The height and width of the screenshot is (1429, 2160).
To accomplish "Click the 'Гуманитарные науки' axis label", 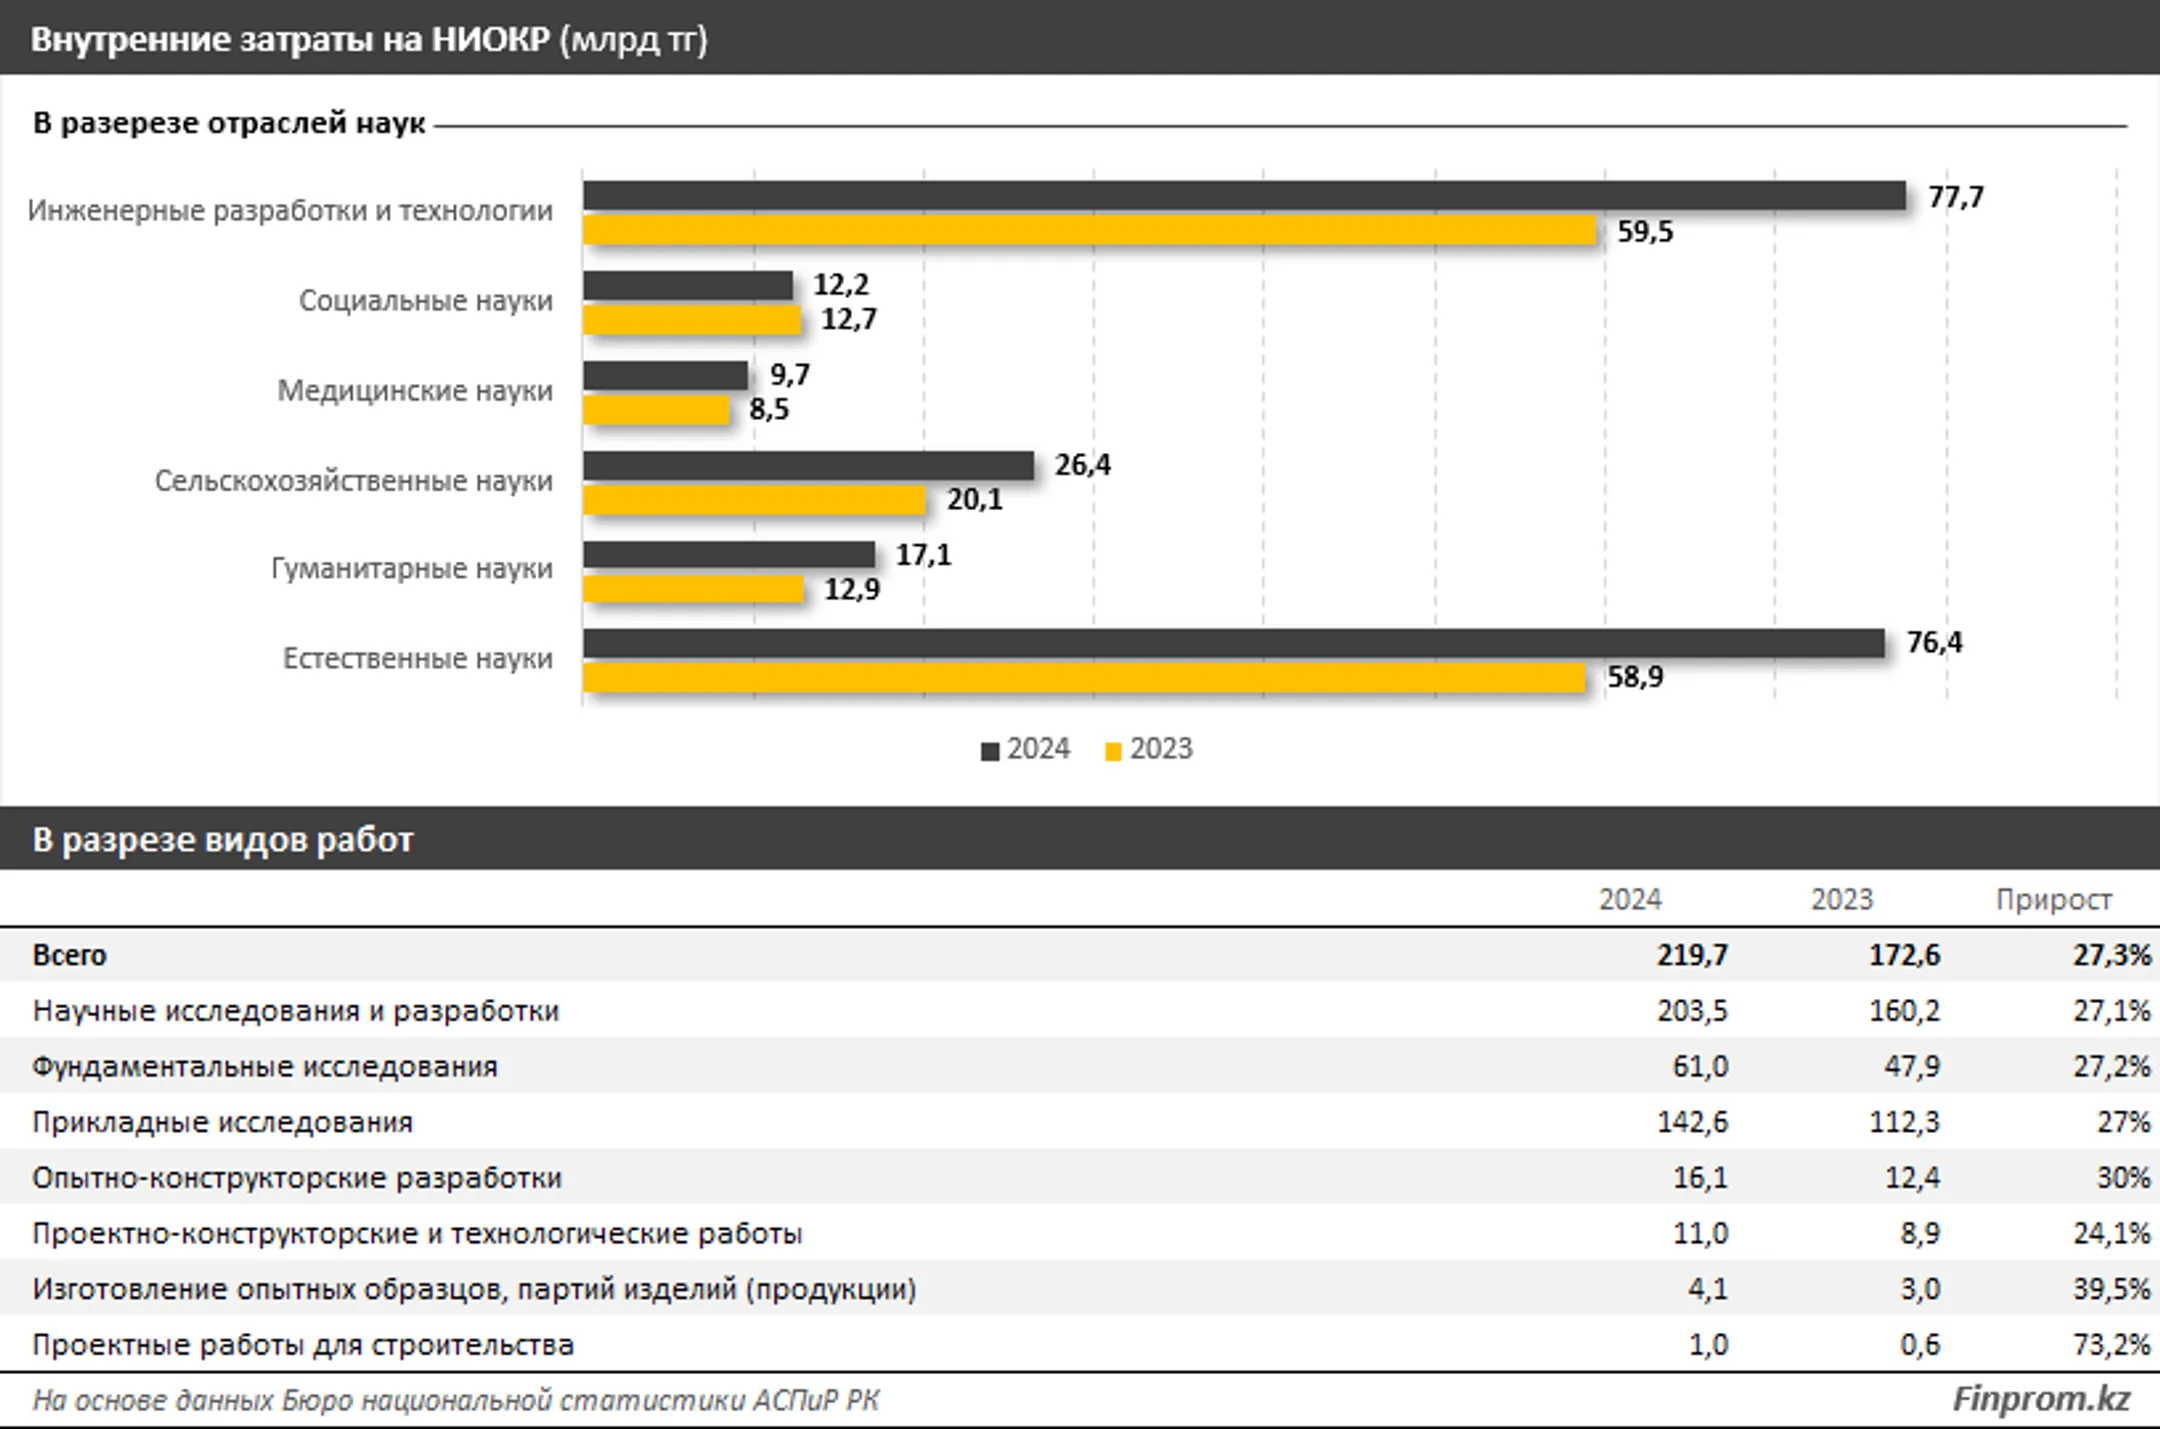I will click(412, 569).
